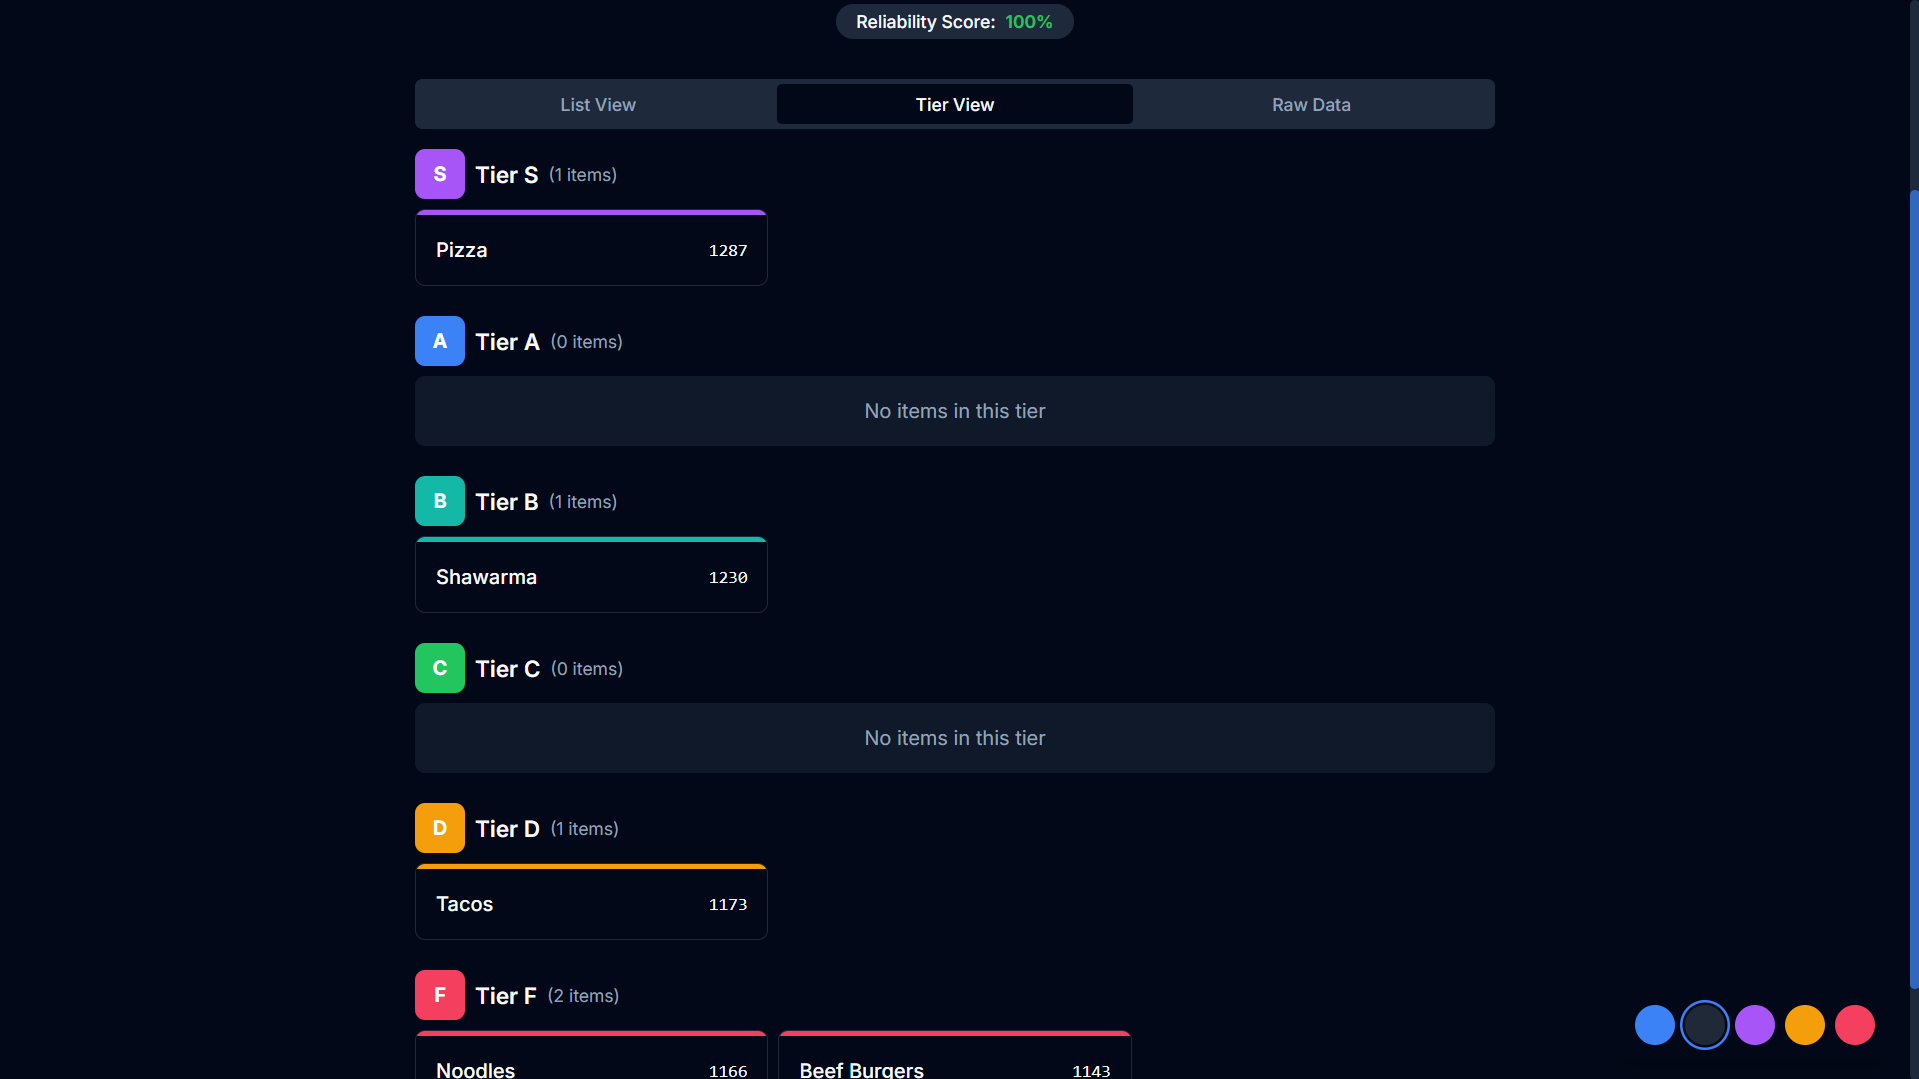Activate the red theme circle
The height and width of the screenshot is (1079, 1919).
coord(1855,1024)
